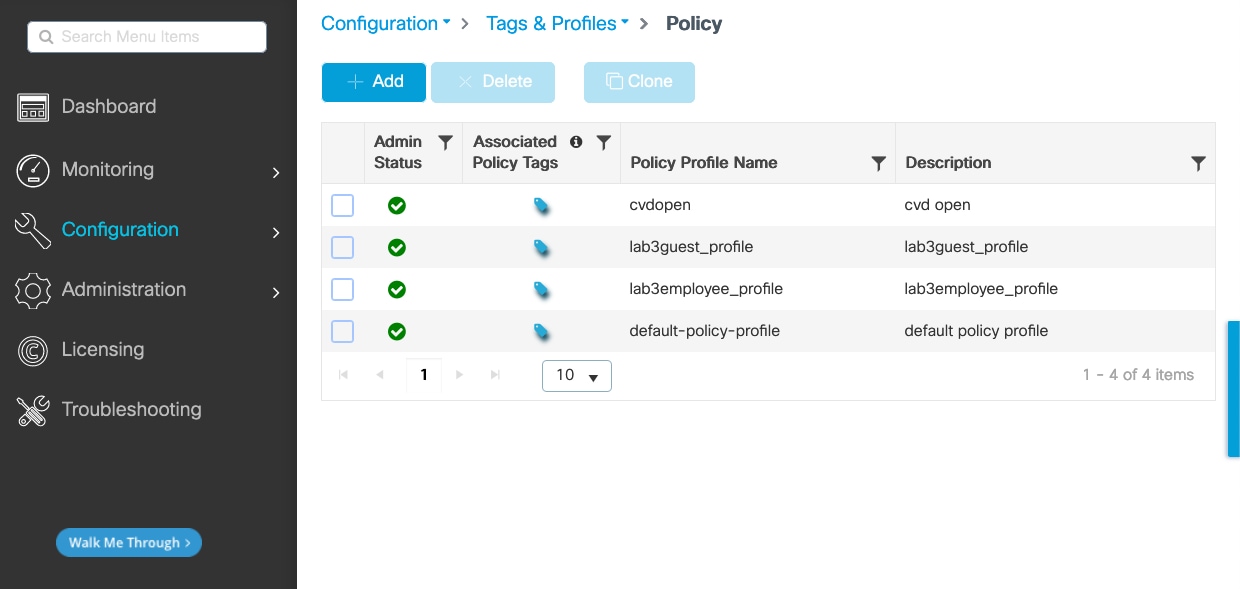Click the Dashboard icon in sidebar
1240x589 pixels.
click(x=33, y=107)
